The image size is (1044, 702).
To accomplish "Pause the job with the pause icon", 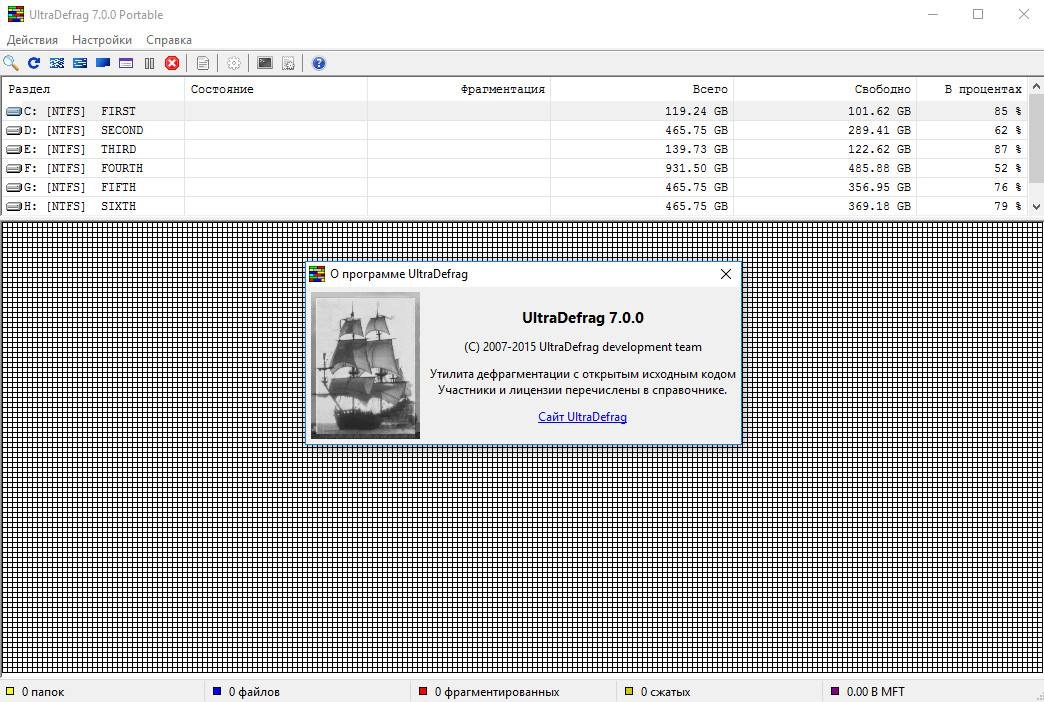I will coord(149,63).
